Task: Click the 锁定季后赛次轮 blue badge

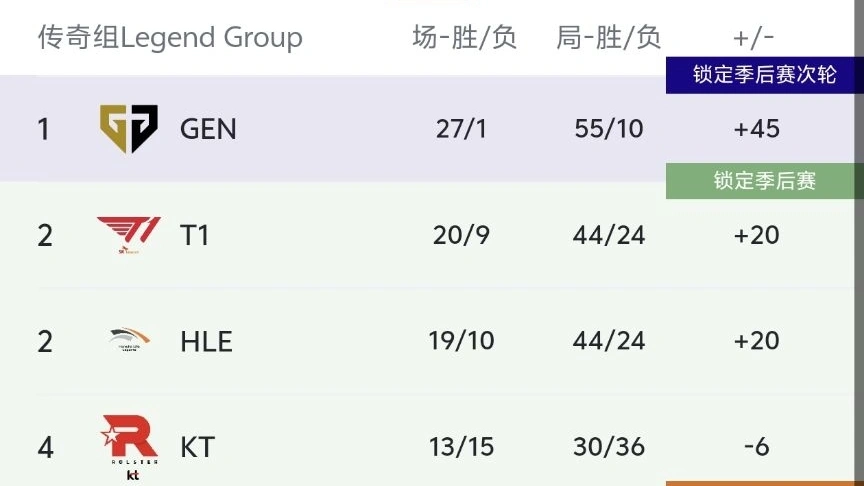Action: [x=765, y=75]
